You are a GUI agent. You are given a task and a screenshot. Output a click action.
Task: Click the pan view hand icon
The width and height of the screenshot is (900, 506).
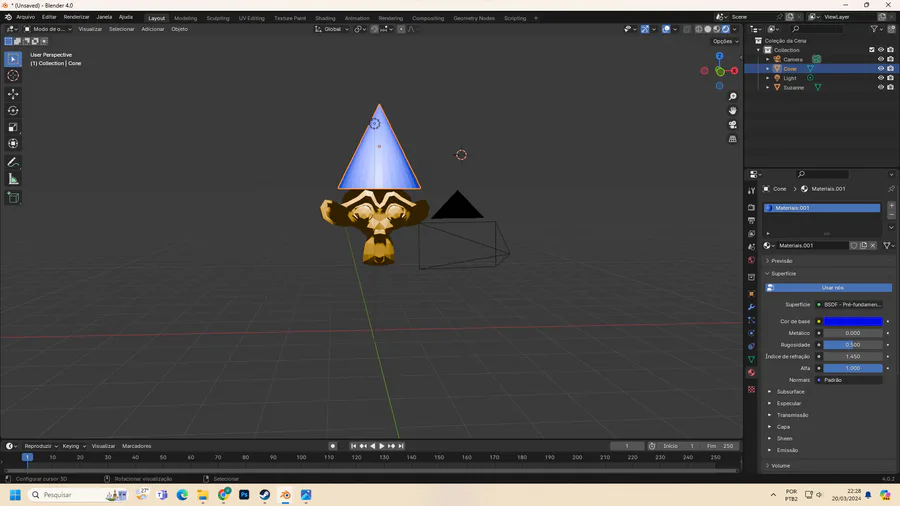(732, 111)
